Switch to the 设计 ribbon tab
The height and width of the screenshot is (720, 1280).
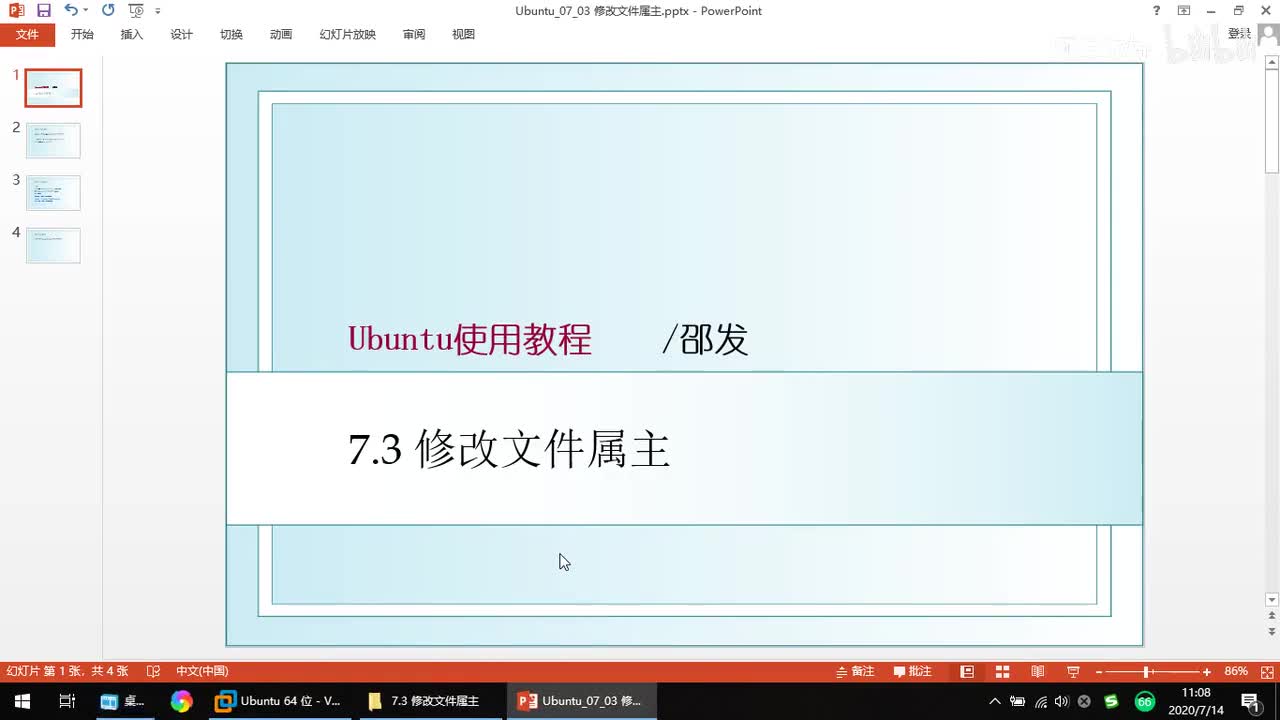point(181,34)
